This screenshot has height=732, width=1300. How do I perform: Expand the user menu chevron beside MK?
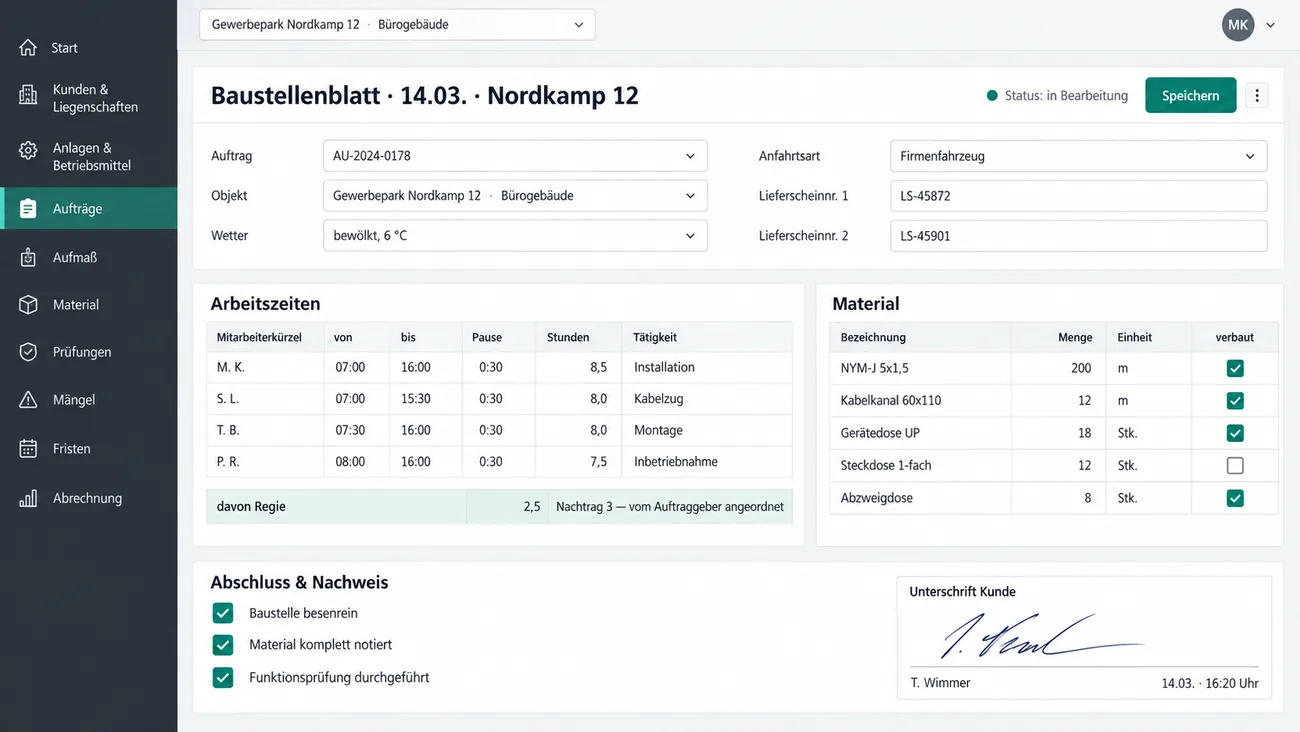tap(1270, 26)
